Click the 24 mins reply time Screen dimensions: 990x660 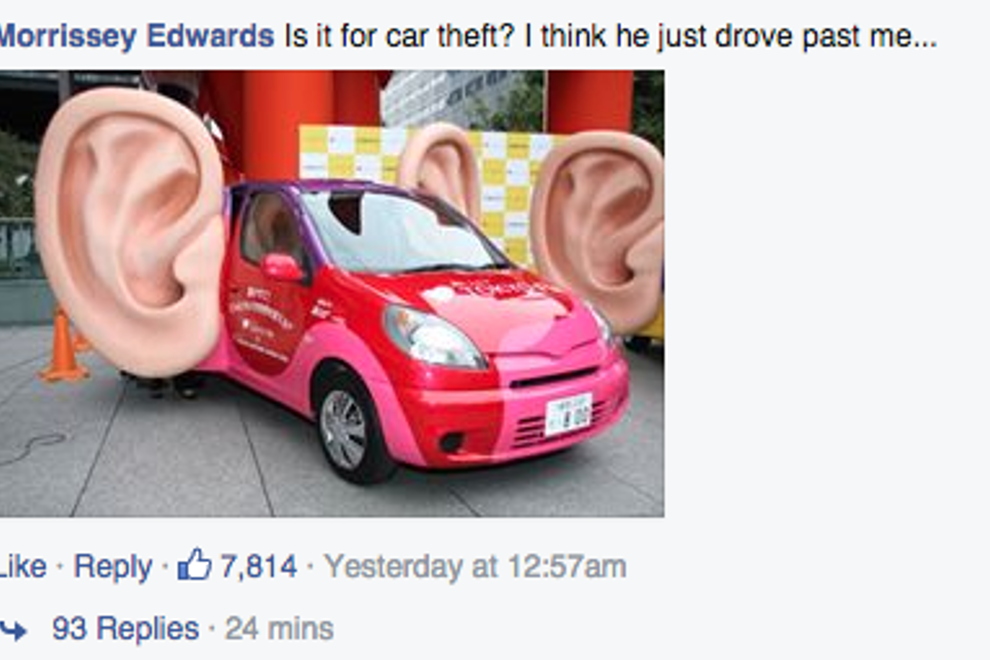pyautogui.click(x=279, y=628)
